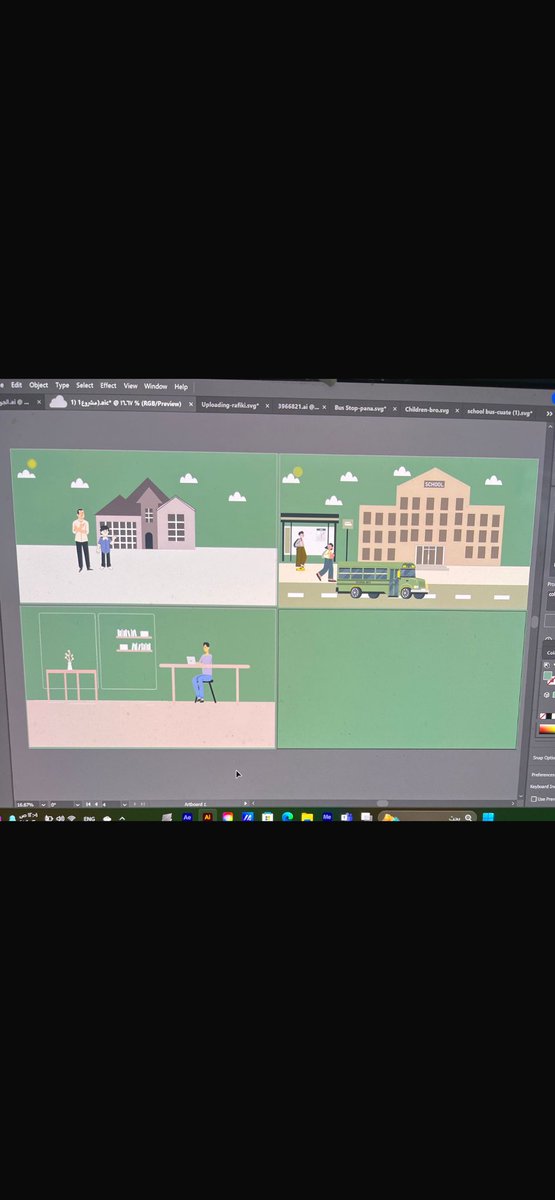Open the Edit menu
The height and width of the screenshot is (1200, 555).
coord(16,385)
